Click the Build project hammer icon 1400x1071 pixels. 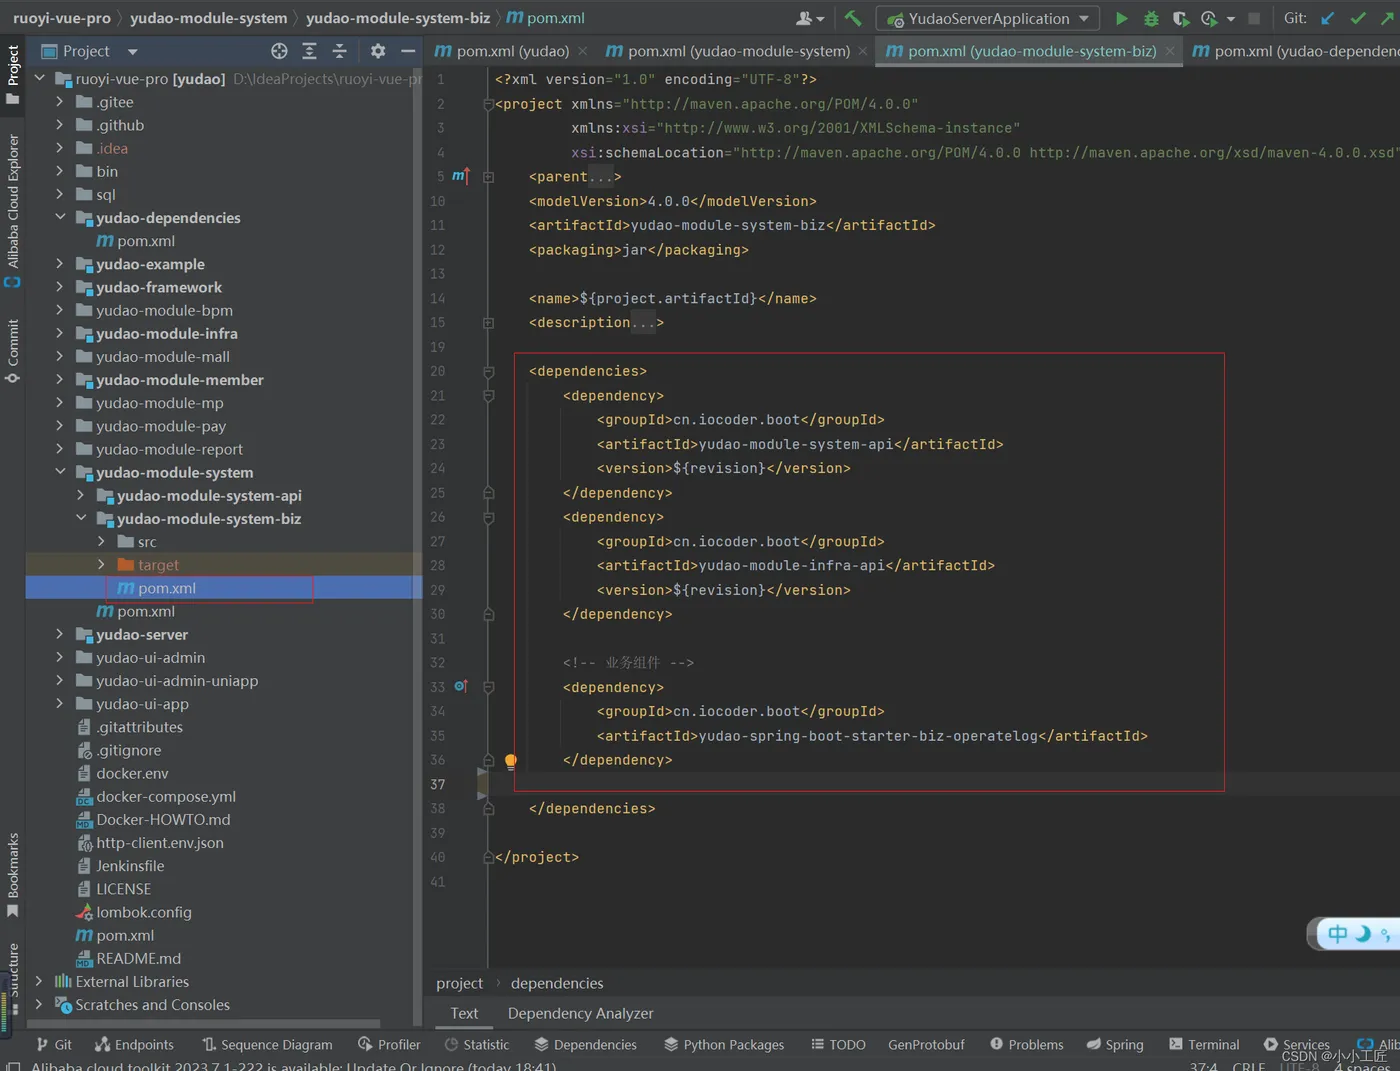(853, 18)
